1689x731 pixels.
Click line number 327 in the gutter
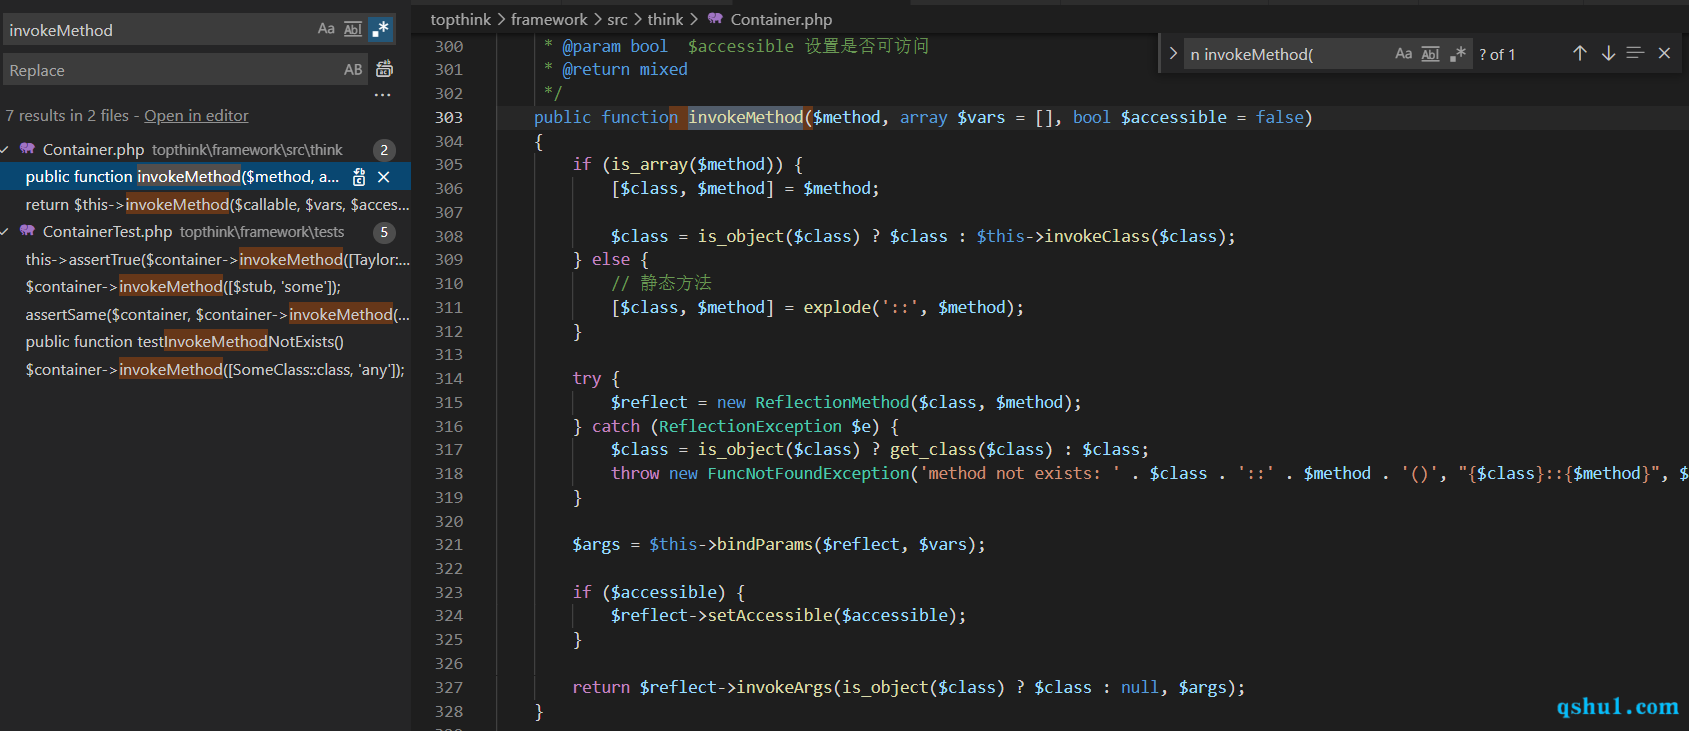pos(449,687)
